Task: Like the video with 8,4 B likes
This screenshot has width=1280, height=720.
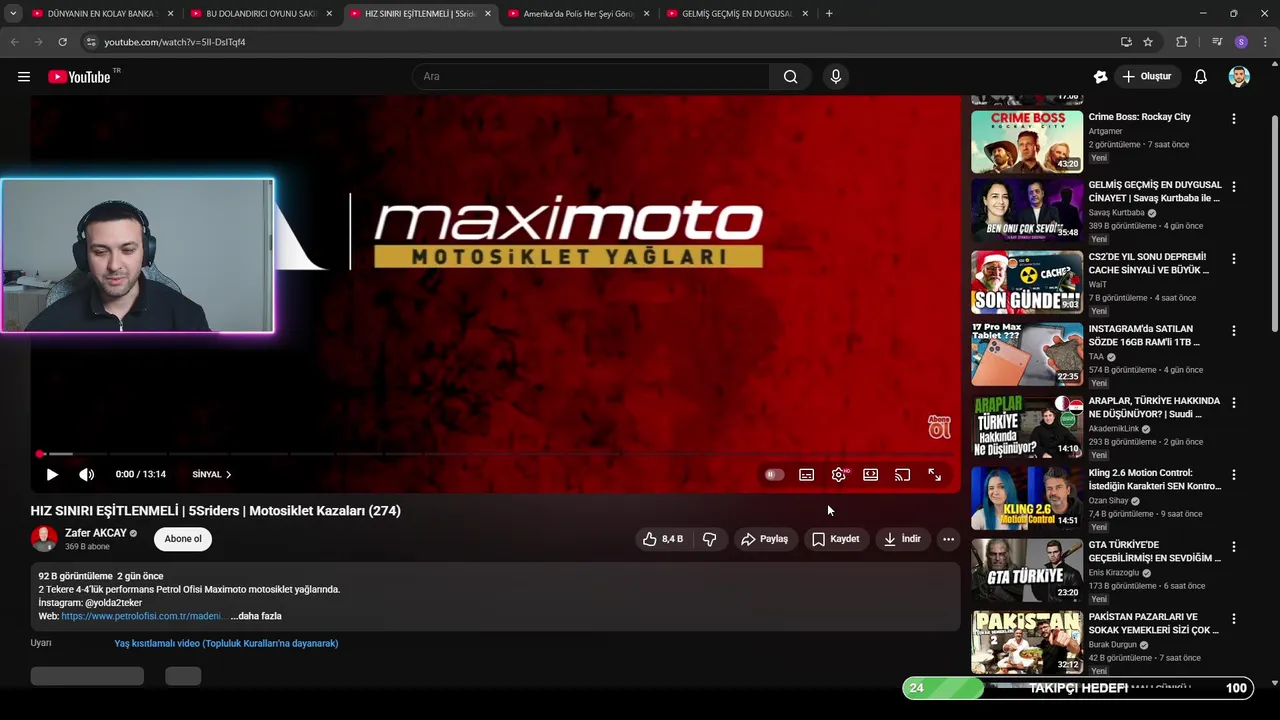Action: (x=662, y=539)
